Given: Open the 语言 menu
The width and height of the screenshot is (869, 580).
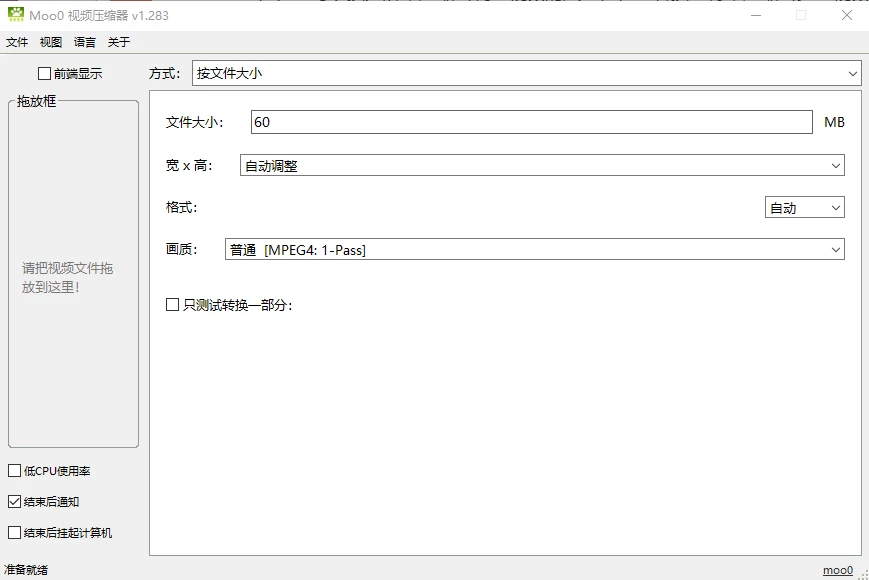Looking at the screenshot, I should [85, 42].
